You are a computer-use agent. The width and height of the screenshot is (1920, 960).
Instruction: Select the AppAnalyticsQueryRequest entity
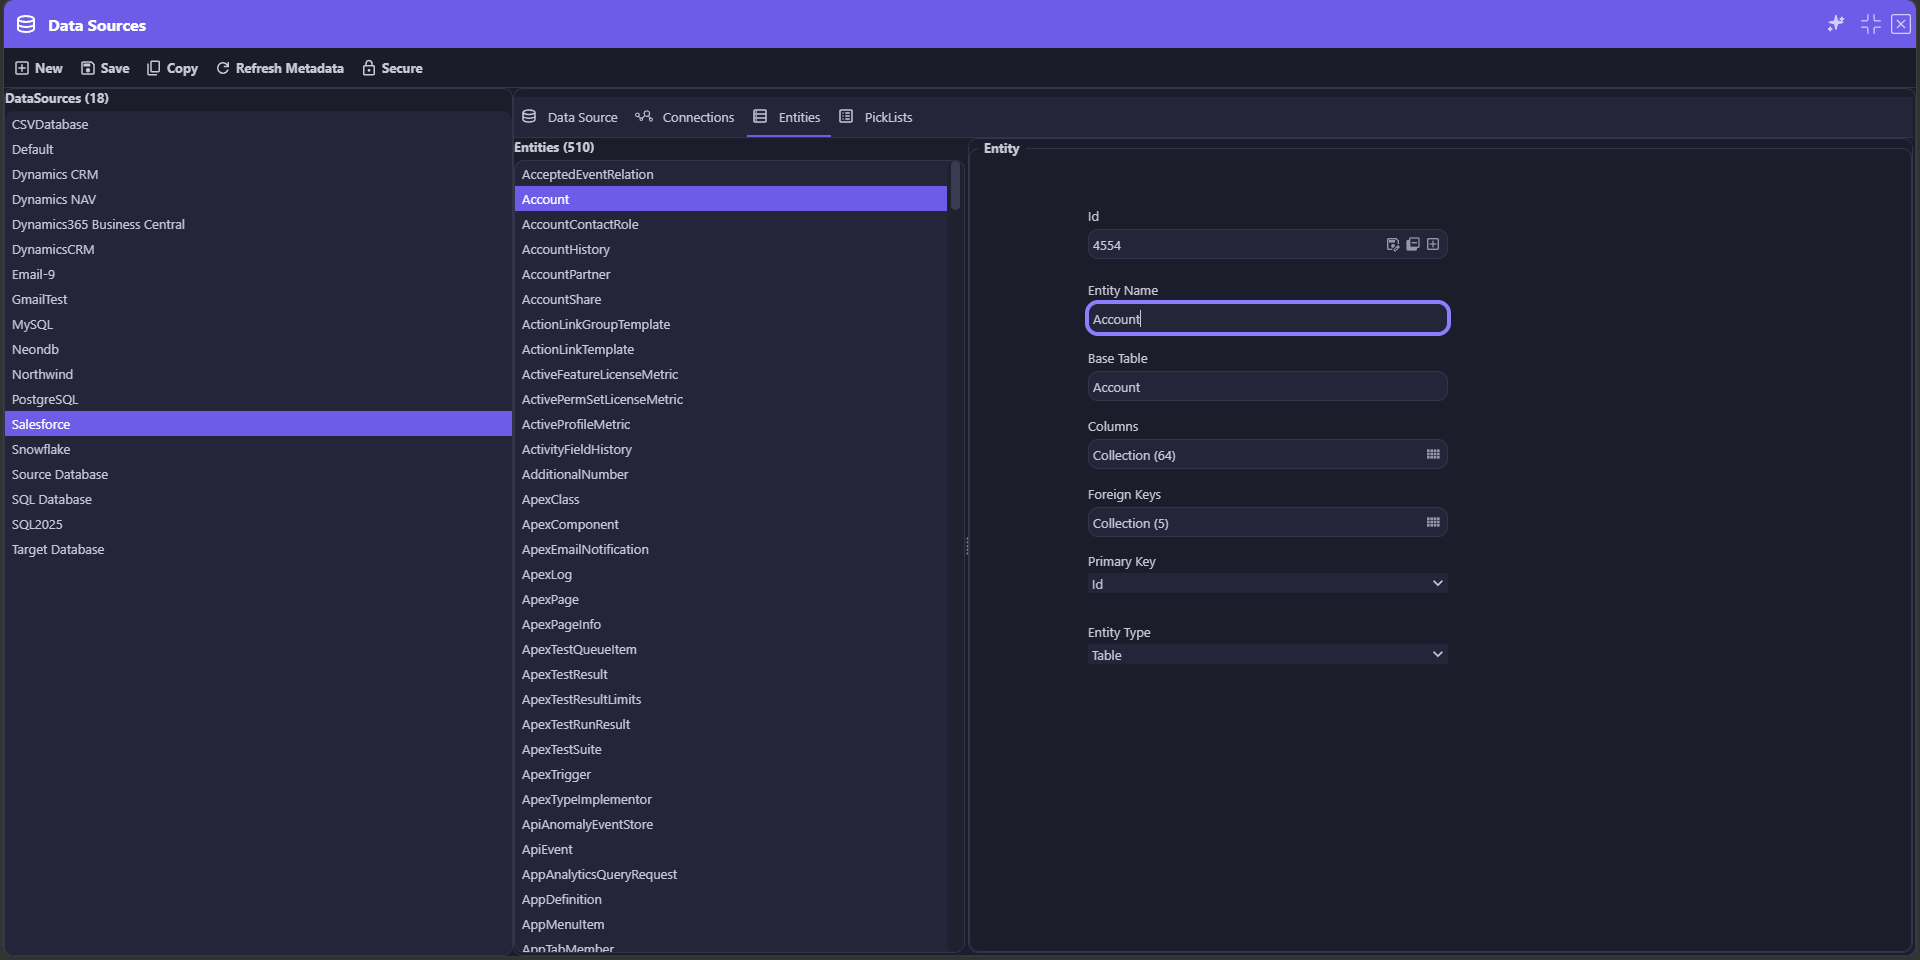pos(731,874)
